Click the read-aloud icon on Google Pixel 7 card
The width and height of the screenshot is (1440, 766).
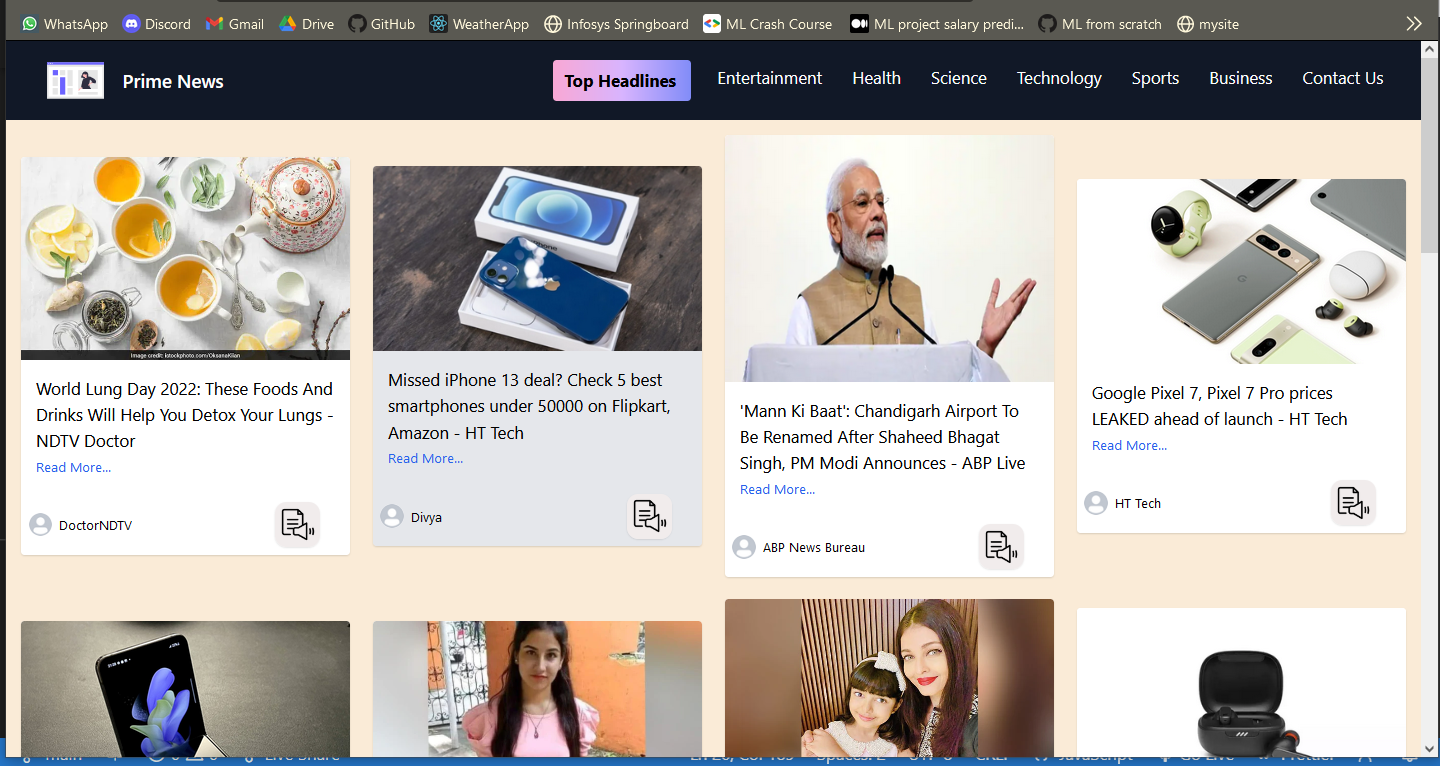coord(1353,503)
